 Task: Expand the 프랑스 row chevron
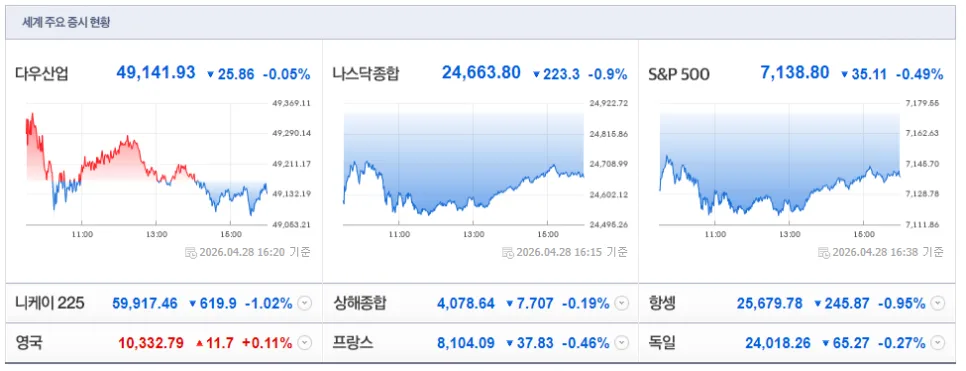[622, 343]
